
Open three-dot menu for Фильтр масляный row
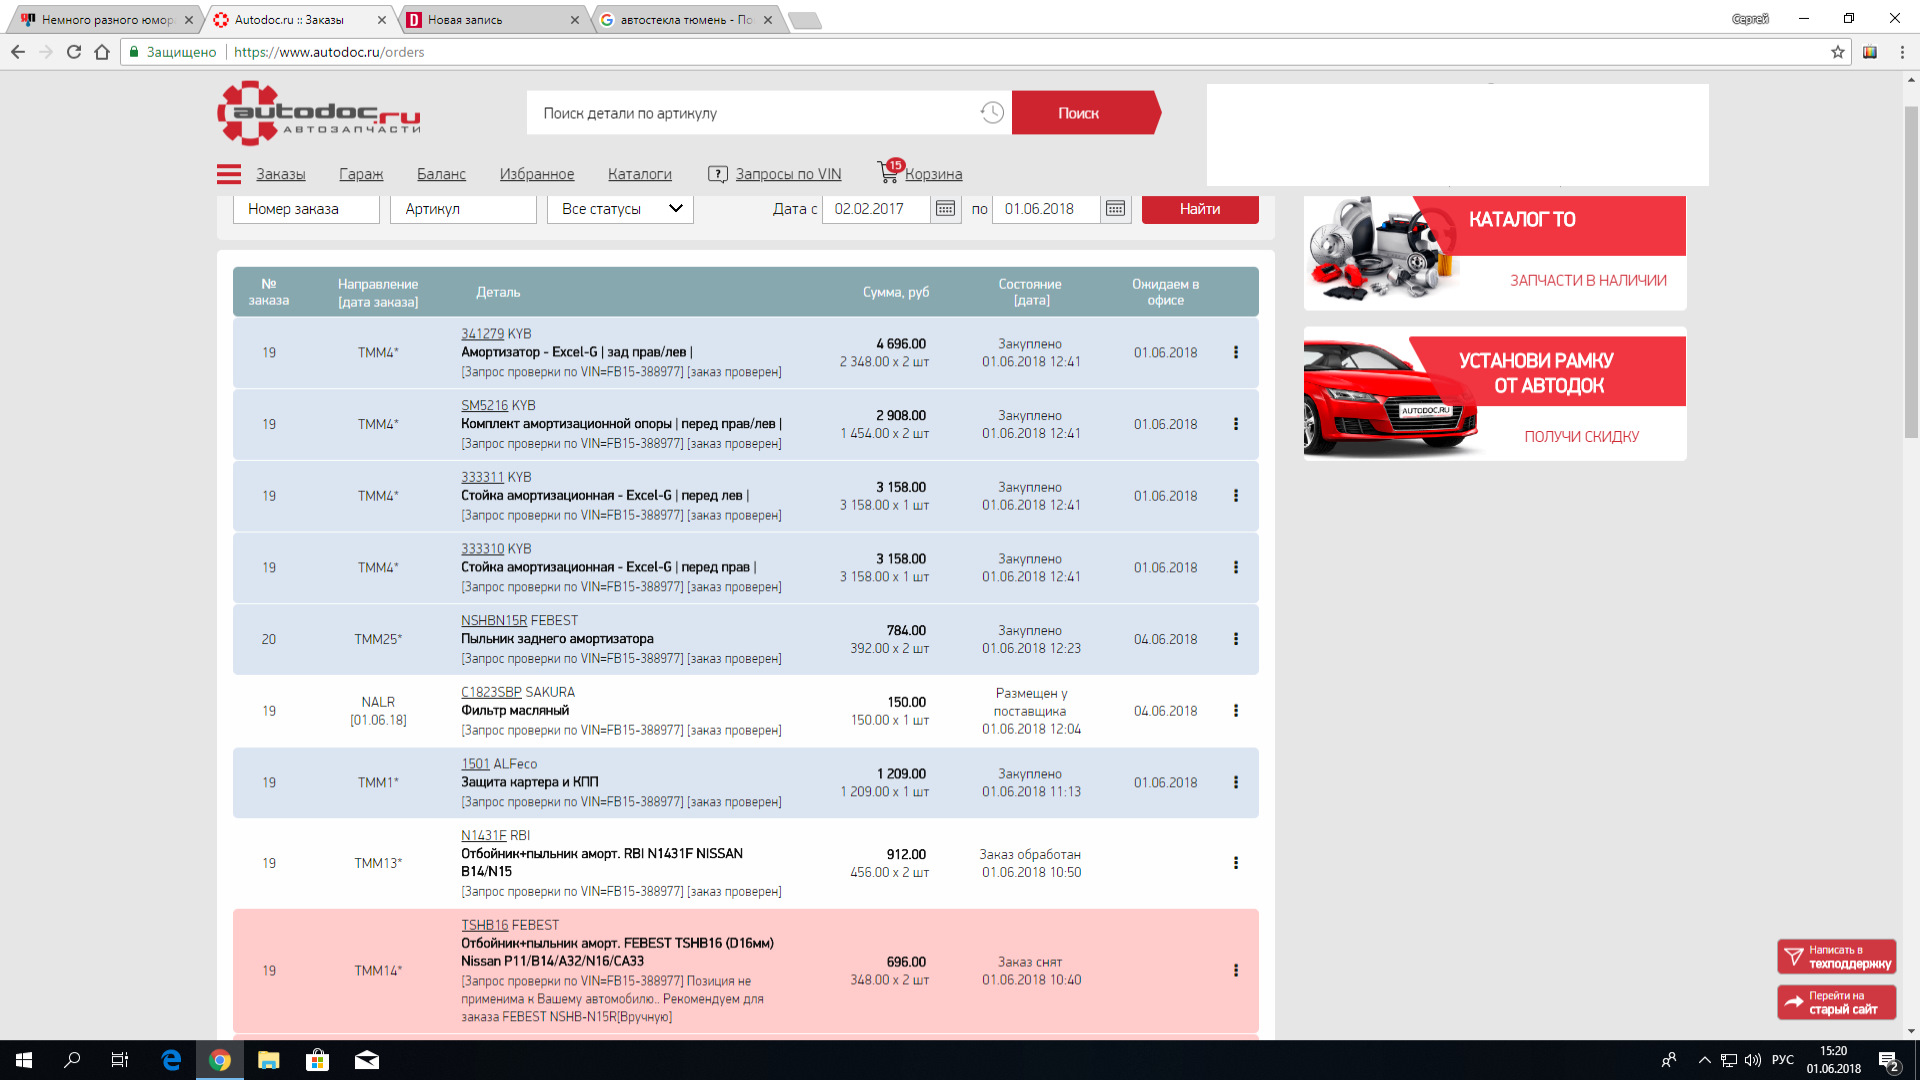[1235, 711]
